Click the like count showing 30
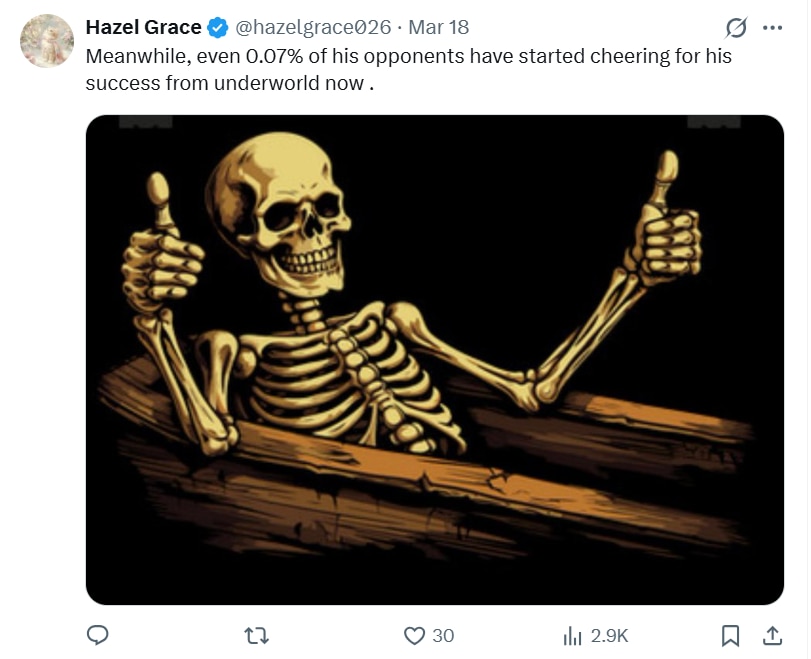The image size is (811, 659). pyautogui.click(x=443, y=635)
